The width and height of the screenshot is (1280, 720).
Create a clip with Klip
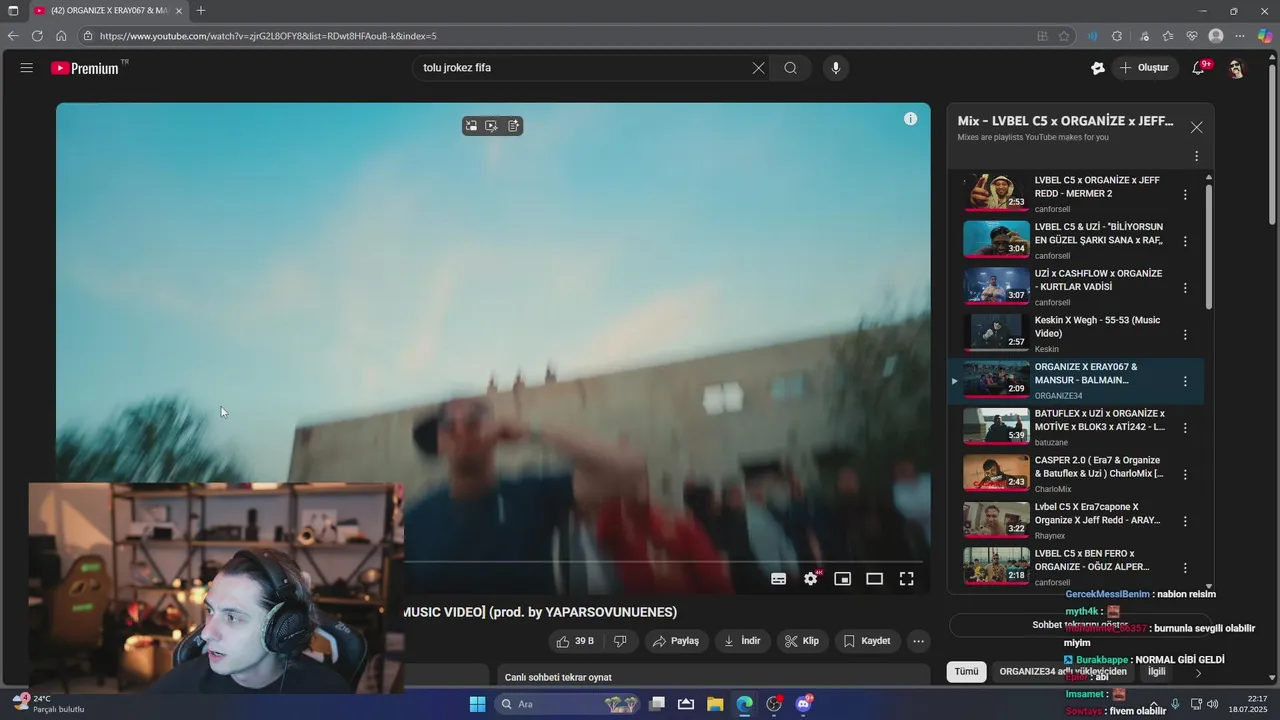(802, 641)
